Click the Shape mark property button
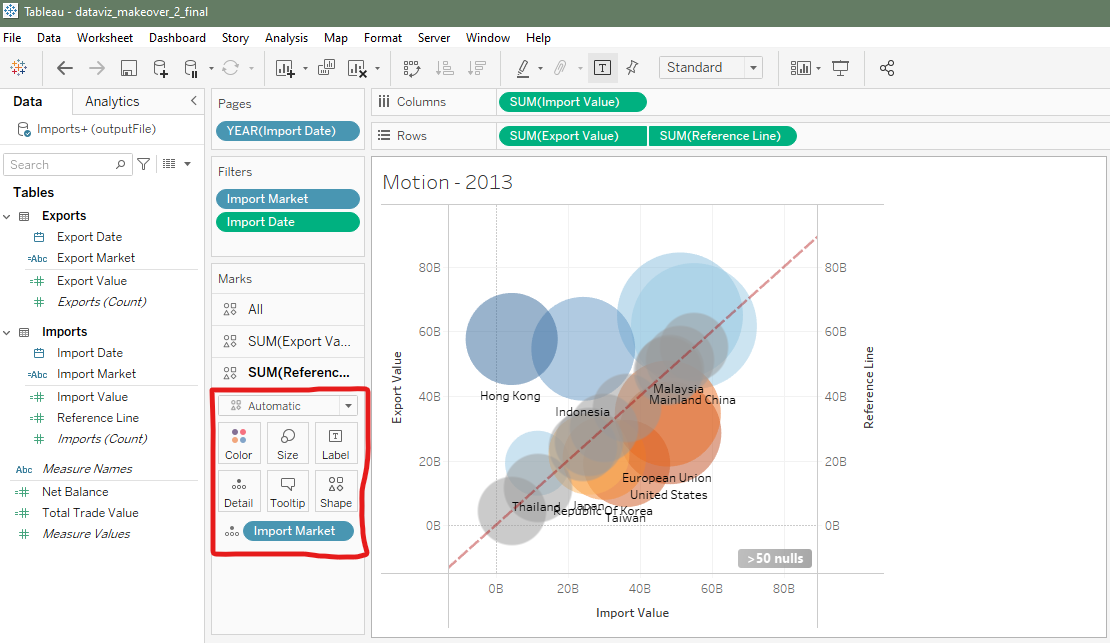Image resolution: width=1110 pixels, height=643 pixels. pos(336,491)
